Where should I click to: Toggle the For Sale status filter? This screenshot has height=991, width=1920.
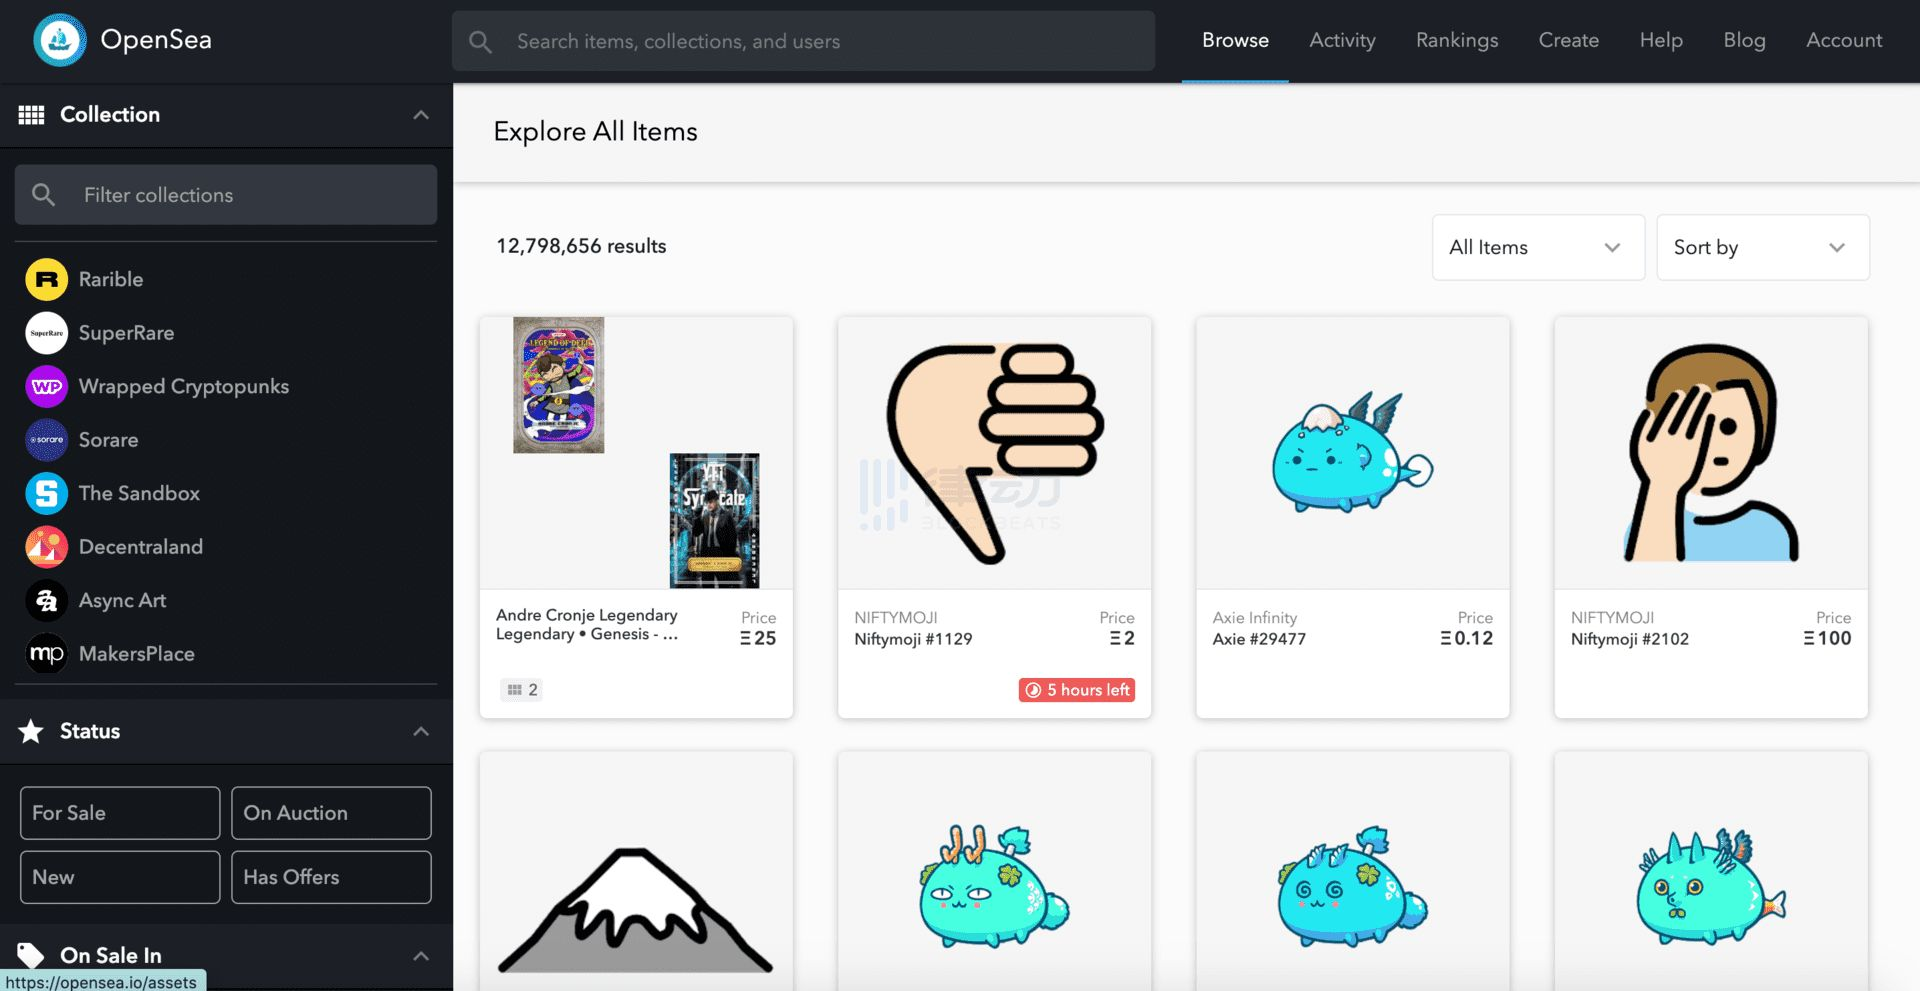pos(120,813)
